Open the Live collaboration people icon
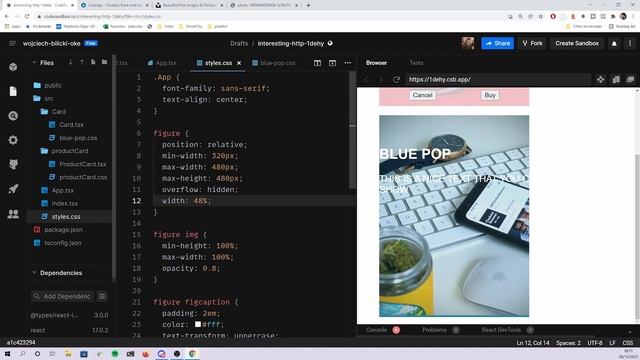The width and height of the screenshot is (640, 360). pyautogui.click(x=13, y=213)
